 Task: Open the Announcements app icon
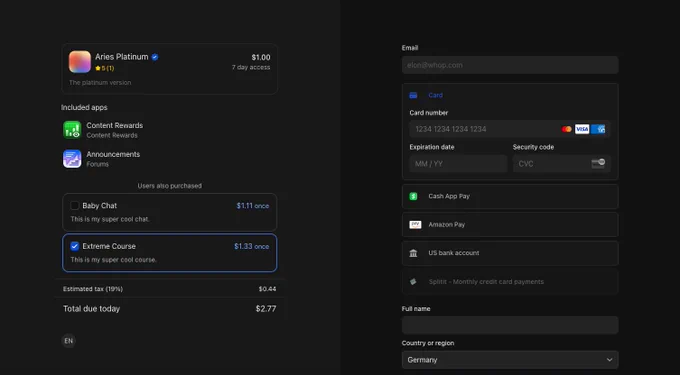click(x=72, y=159)
